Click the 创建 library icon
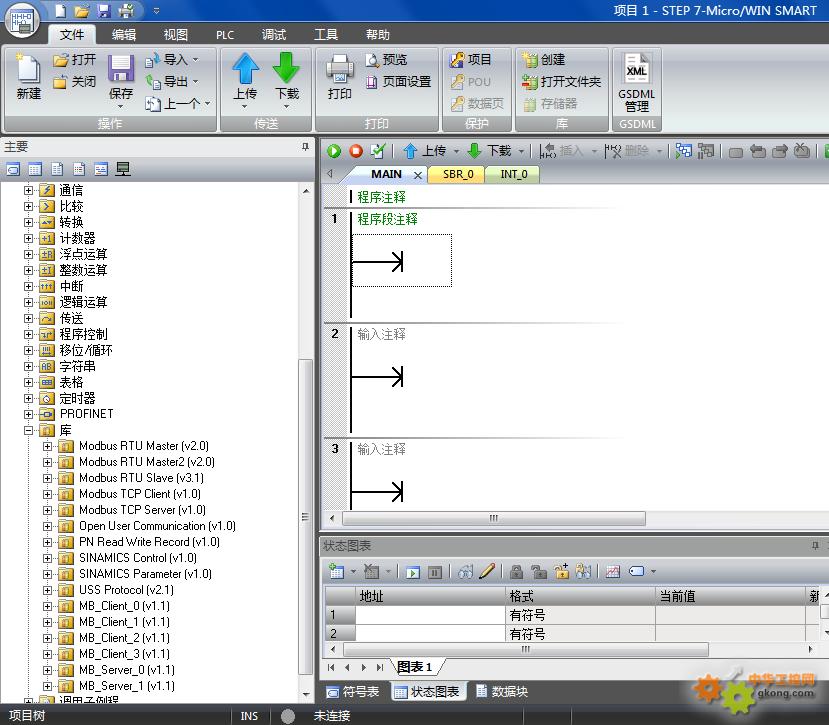Image resolution: width=829 pixels, height=725 pixels. click(x=529, y=60)
